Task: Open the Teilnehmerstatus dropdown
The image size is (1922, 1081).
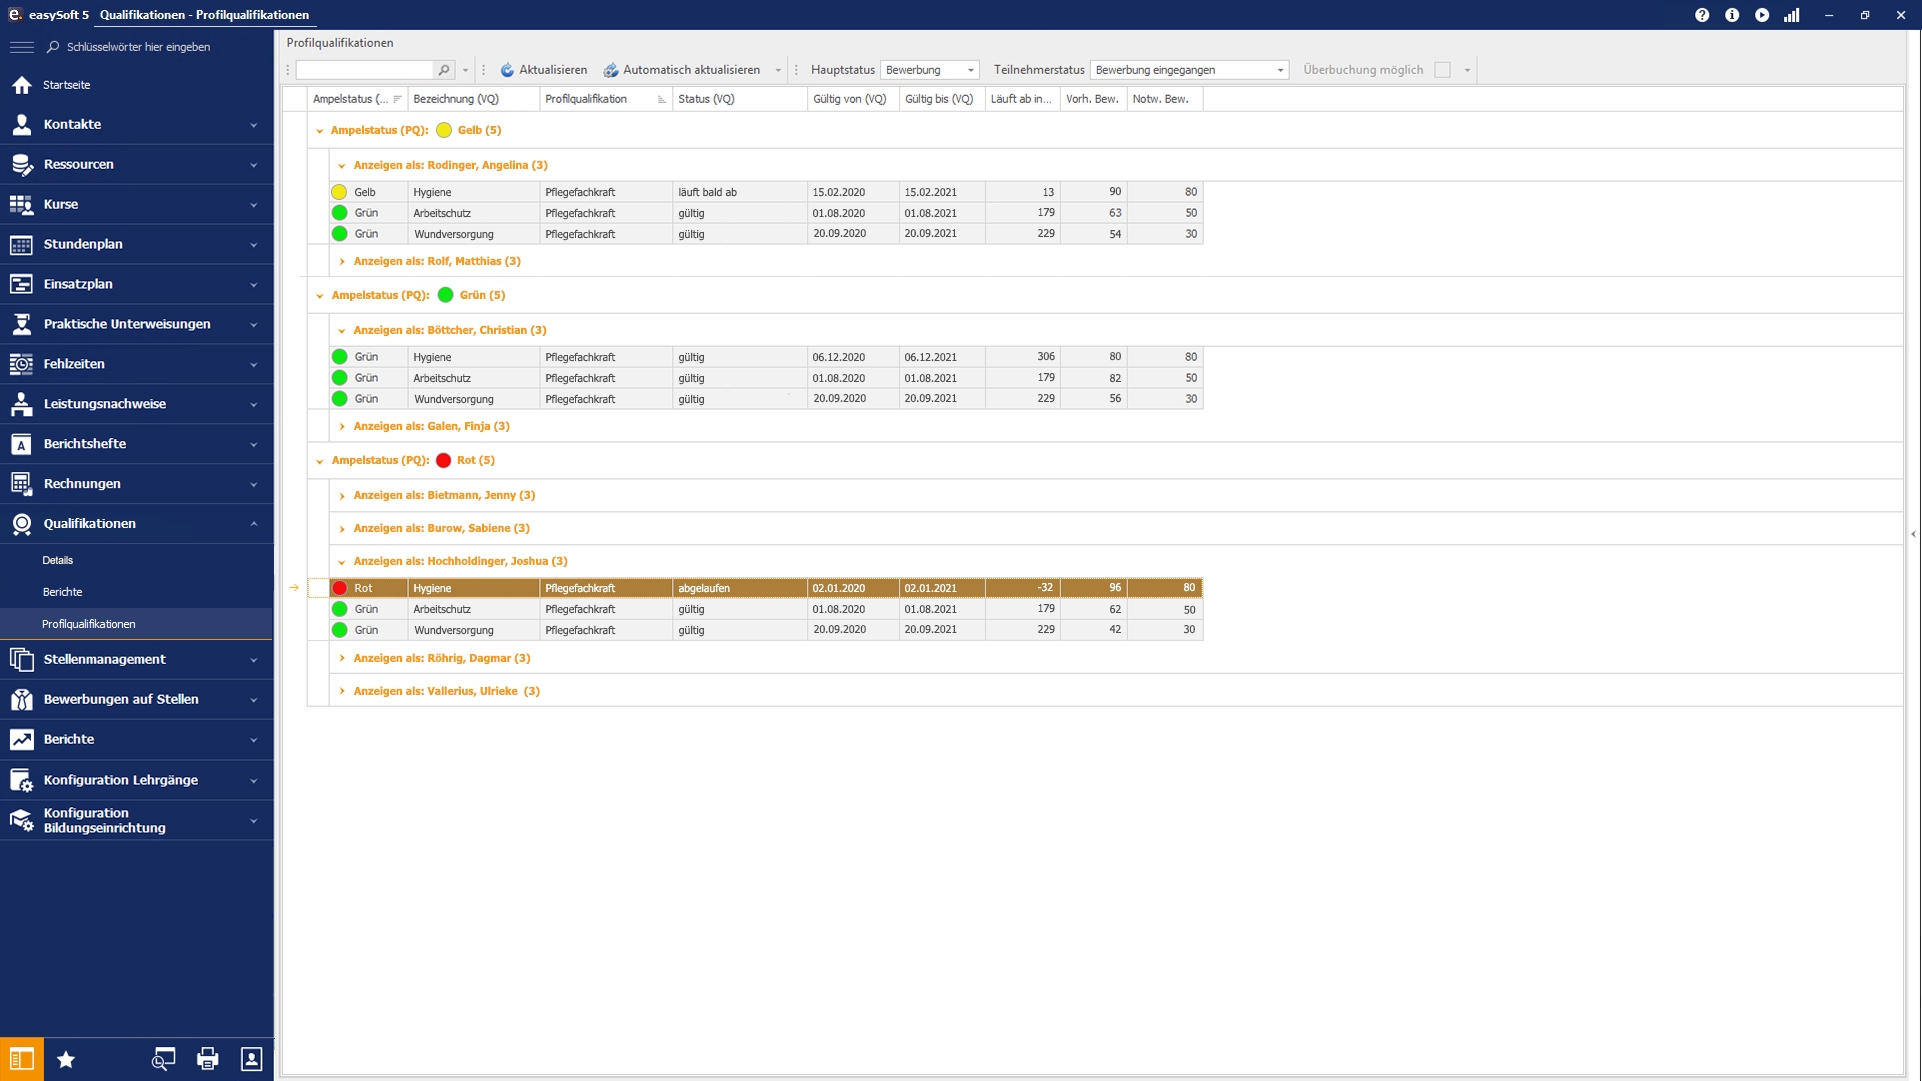Action: pos(1279,70)
